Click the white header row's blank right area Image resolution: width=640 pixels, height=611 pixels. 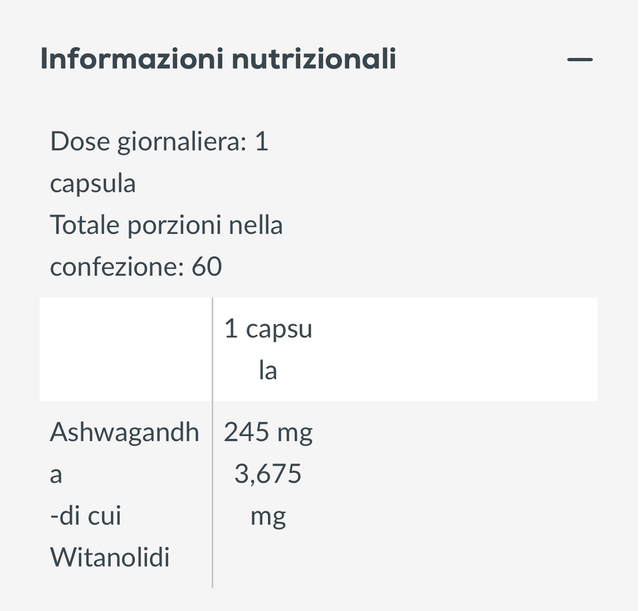pos(460,349)
